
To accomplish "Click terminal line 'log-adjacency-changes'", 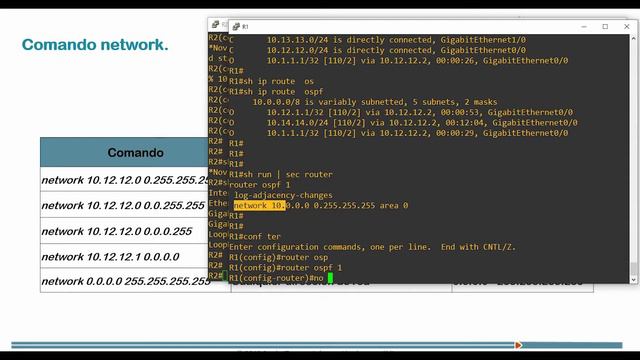I will (x=283, y=195).
